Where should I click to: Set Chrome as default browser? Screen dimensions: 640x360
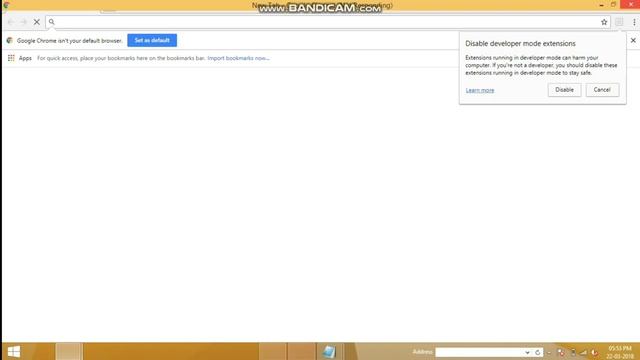coord(152,40)
